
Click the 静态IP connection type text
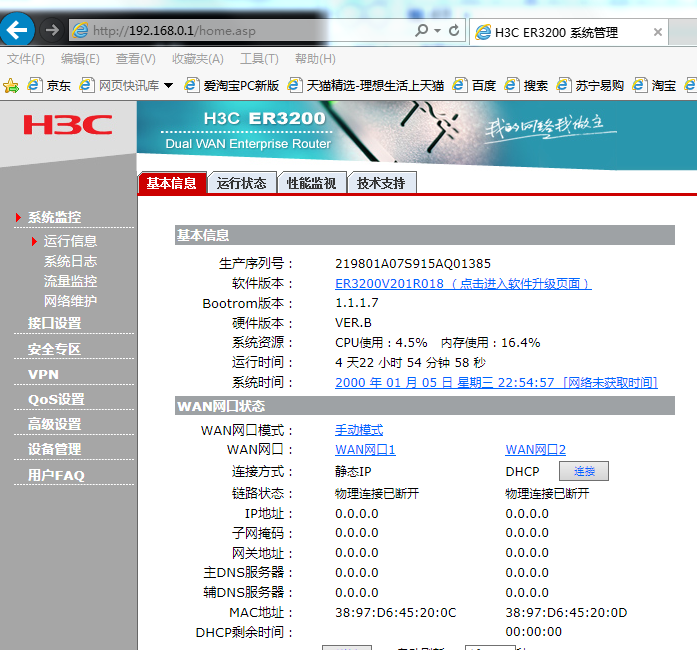coord(353,471)
